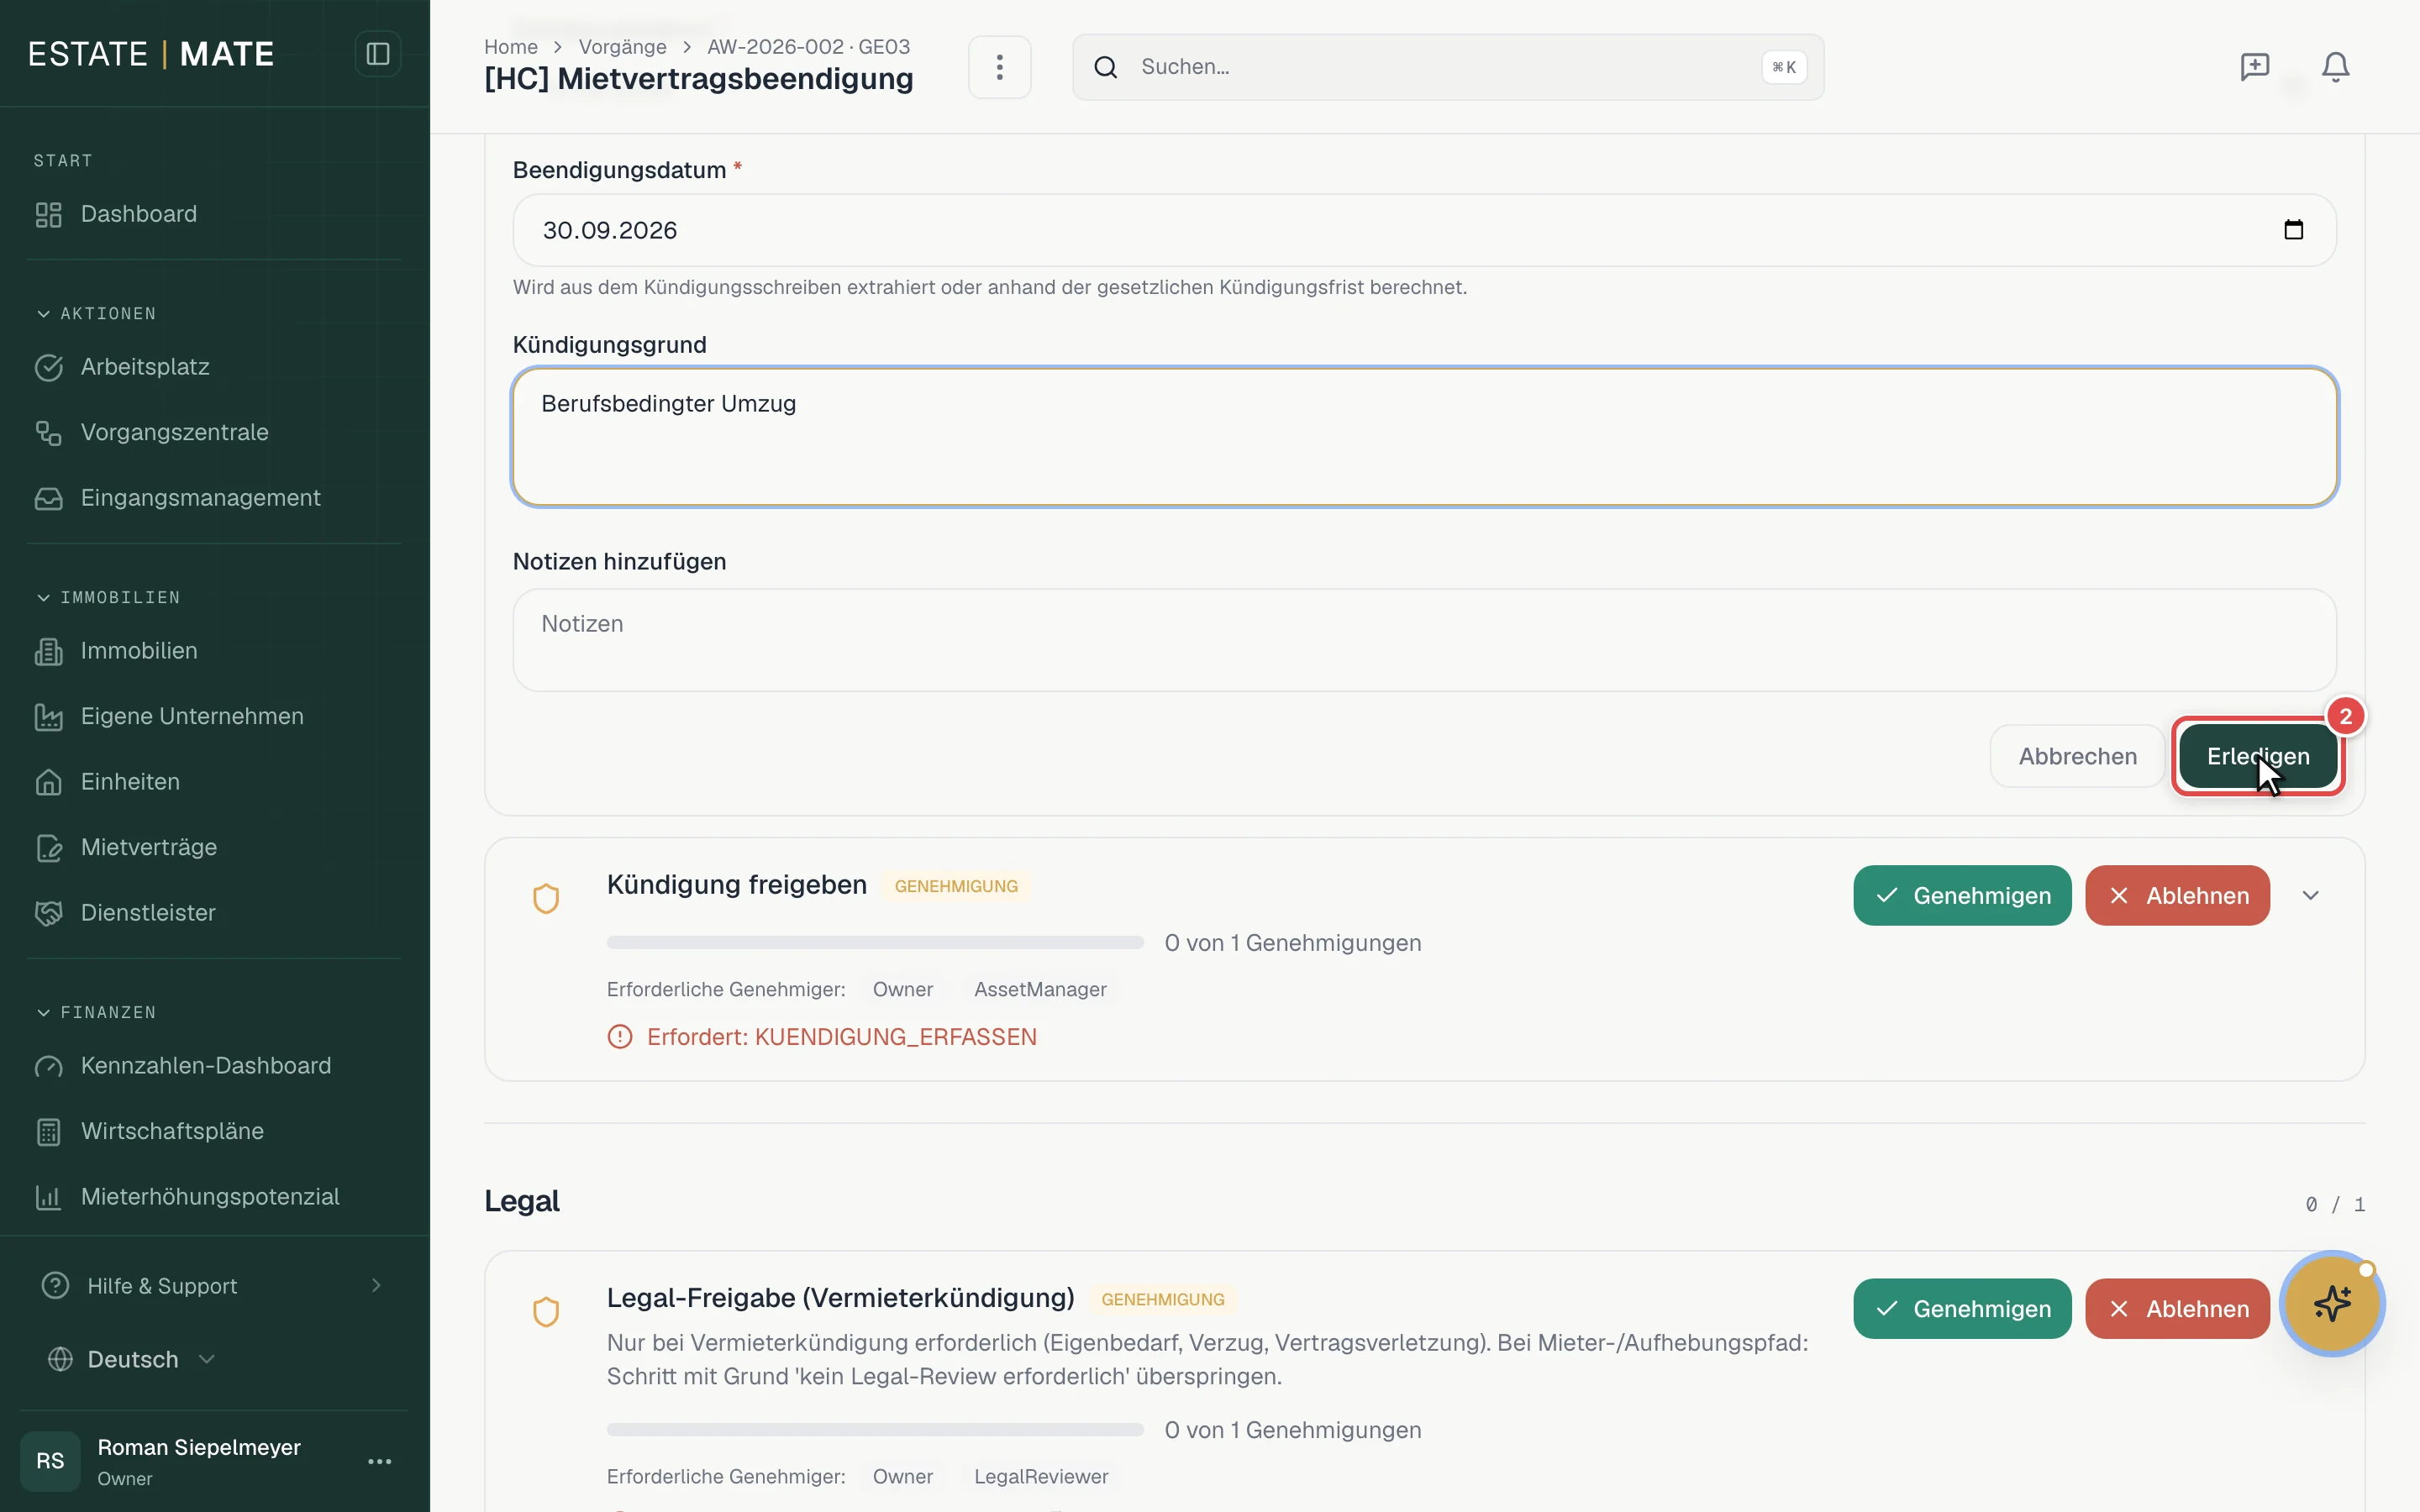The image size is (2420, 1512).
Task: Open Wirtschaftspläne
Action: pyautogui.click(x=214, y=1131)
